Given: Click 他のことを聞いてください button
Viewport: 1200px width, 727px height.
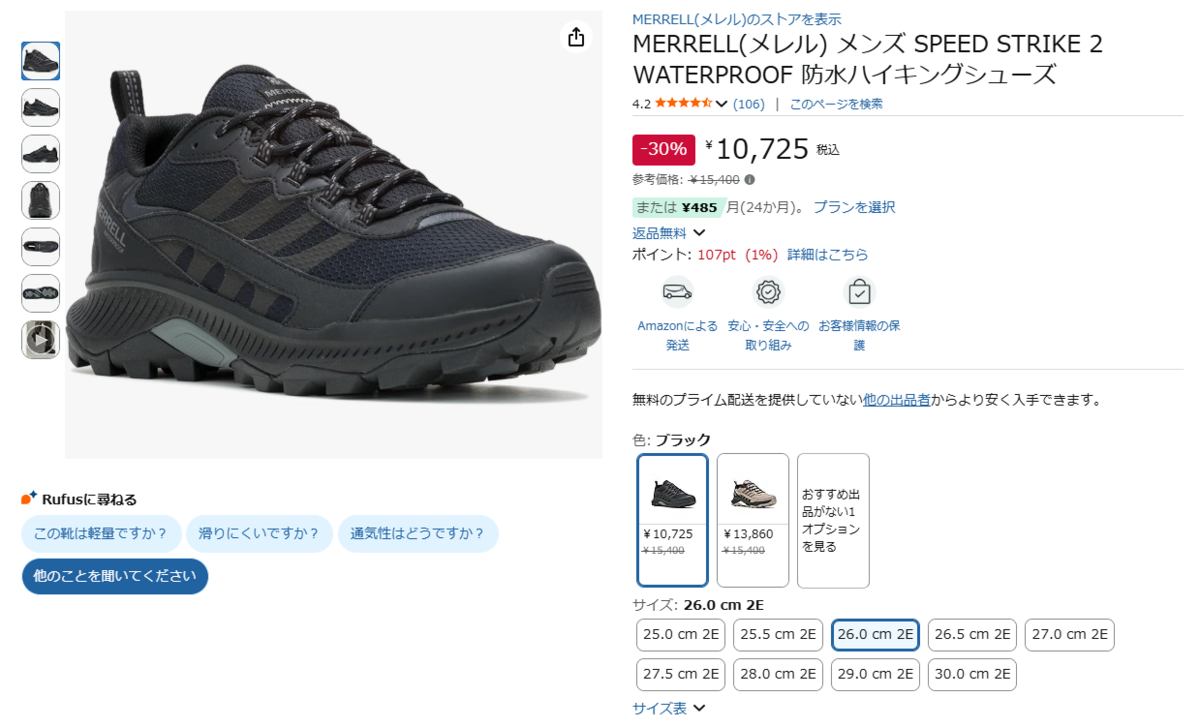Looking at the screenshot, I should point(115,576).
